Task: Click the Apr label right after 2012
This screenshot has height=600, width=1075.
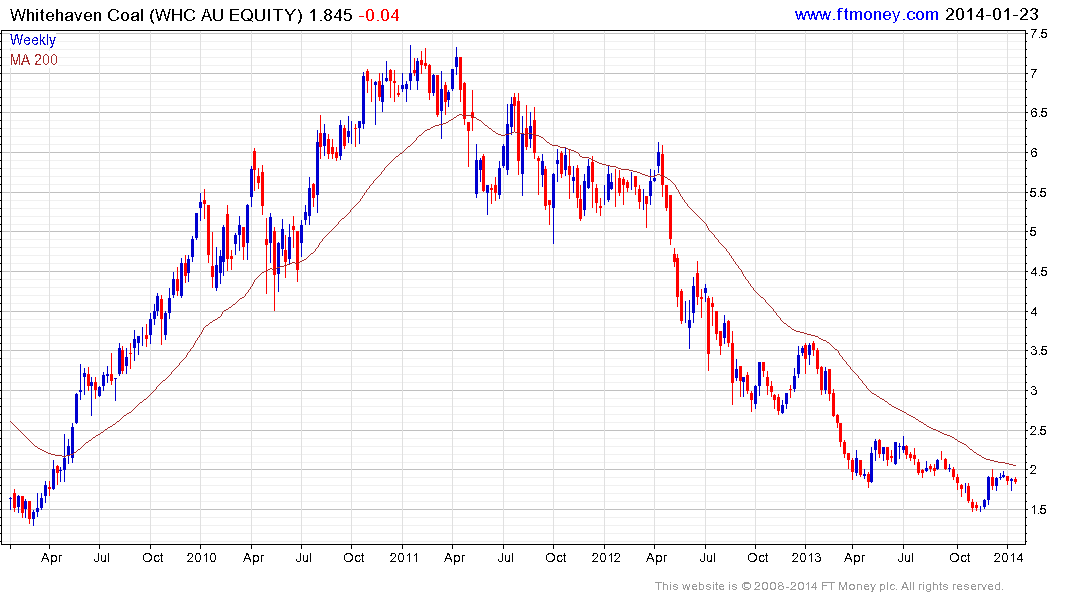Action: (656, 558)
